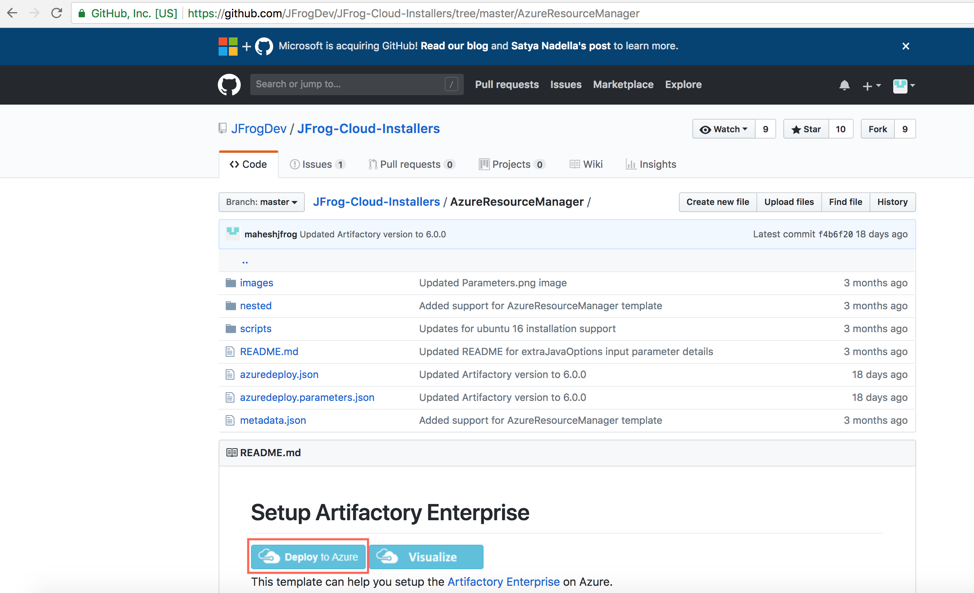974x593 pixels.
Task: Click the GitHub Octocat logo
Action: pyautogui.click(x=229, y=84)
